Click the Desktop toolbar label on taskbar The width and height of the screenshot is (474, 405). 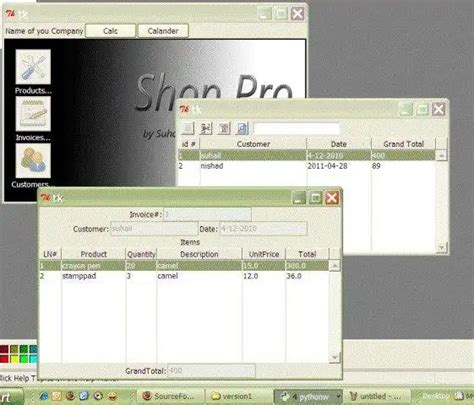[435, 396]
